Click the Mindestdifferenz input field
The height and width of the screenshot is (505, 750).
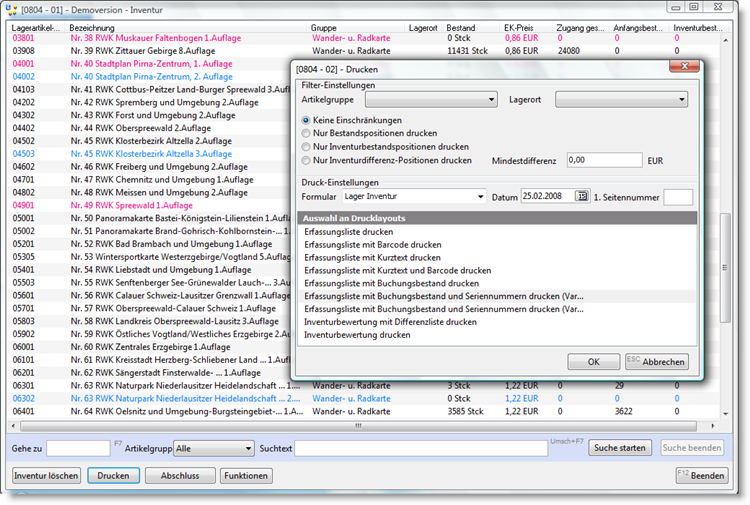pos(603,159)
